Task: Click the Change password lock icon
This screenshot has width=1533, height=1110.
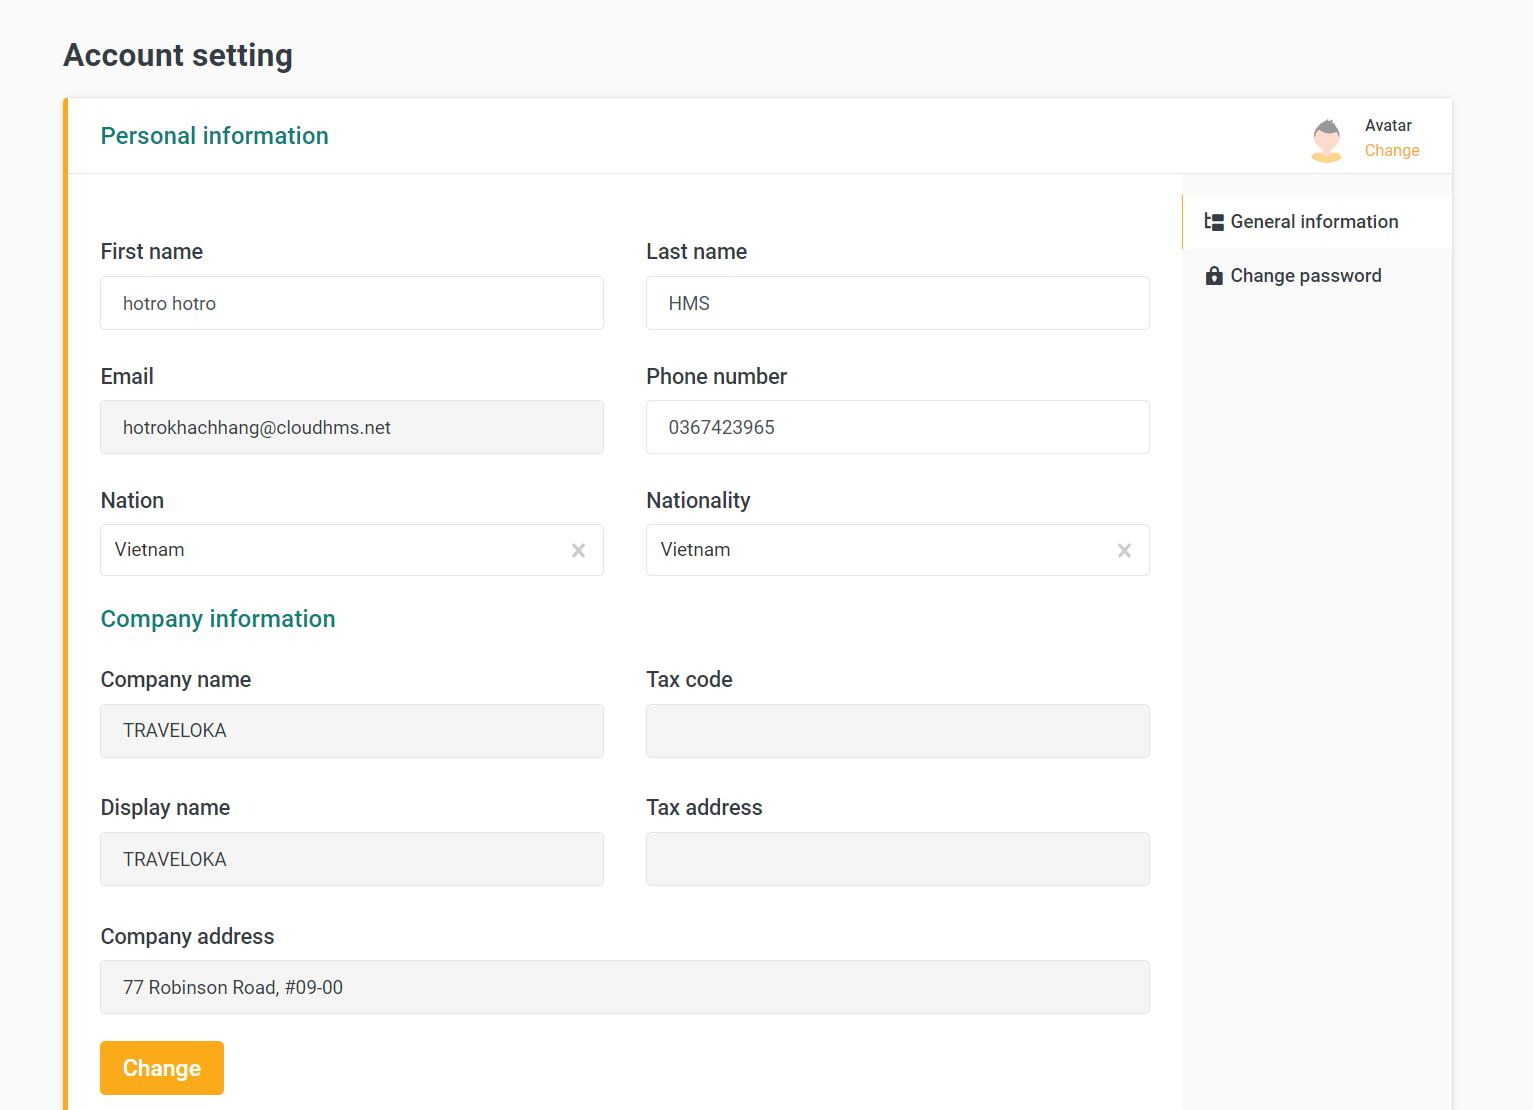Action: [x=1214, y=276]
